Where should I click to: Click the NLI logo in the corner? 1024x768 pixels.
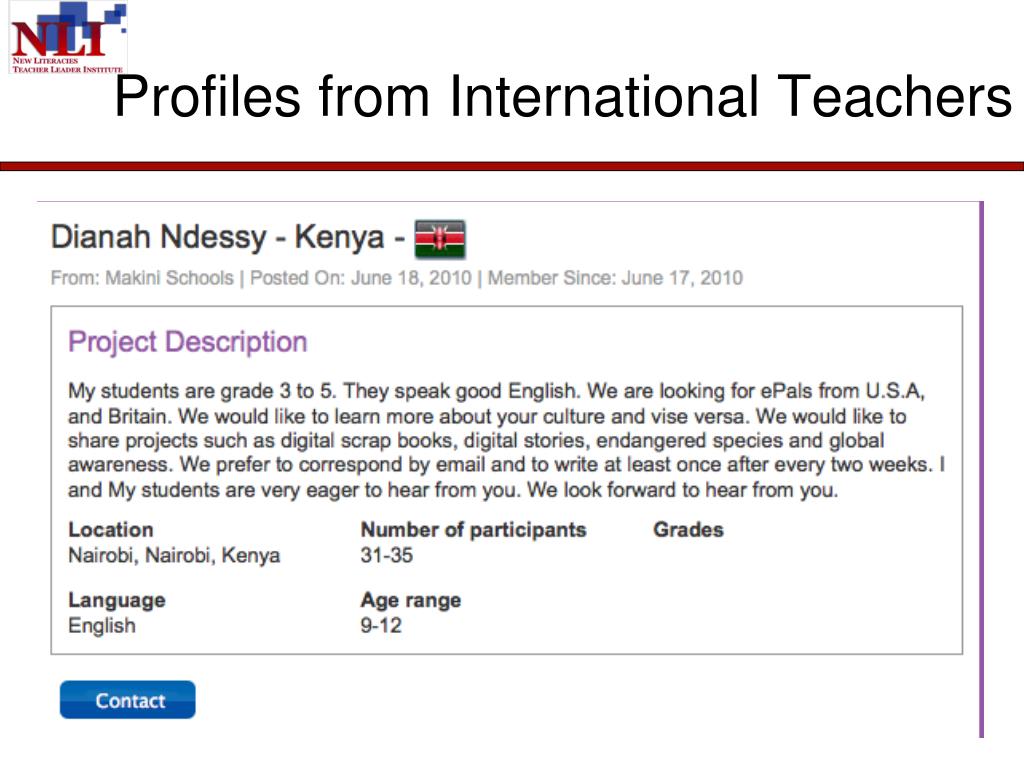(x=68, y=37)
